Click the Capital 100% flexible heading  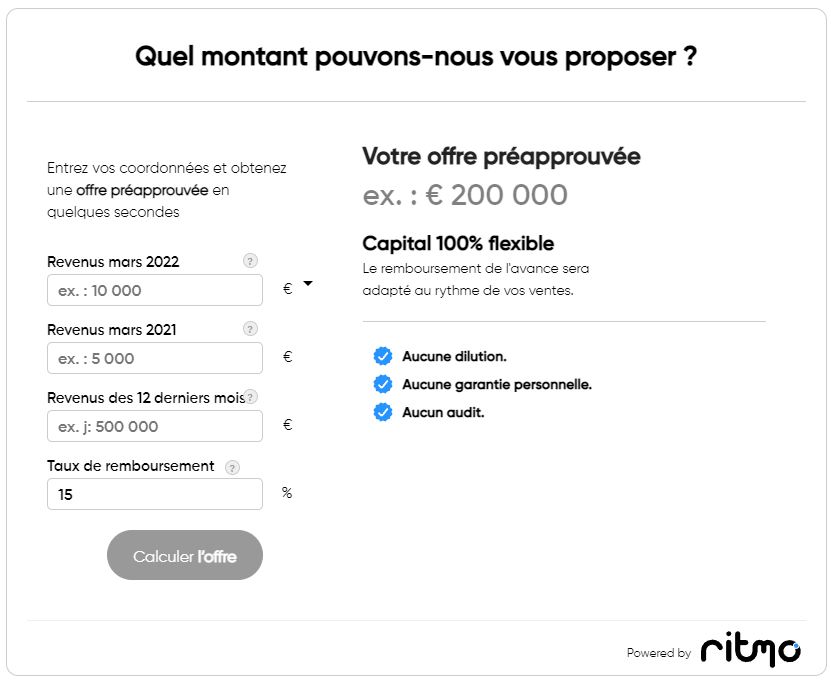click(458, 243)
